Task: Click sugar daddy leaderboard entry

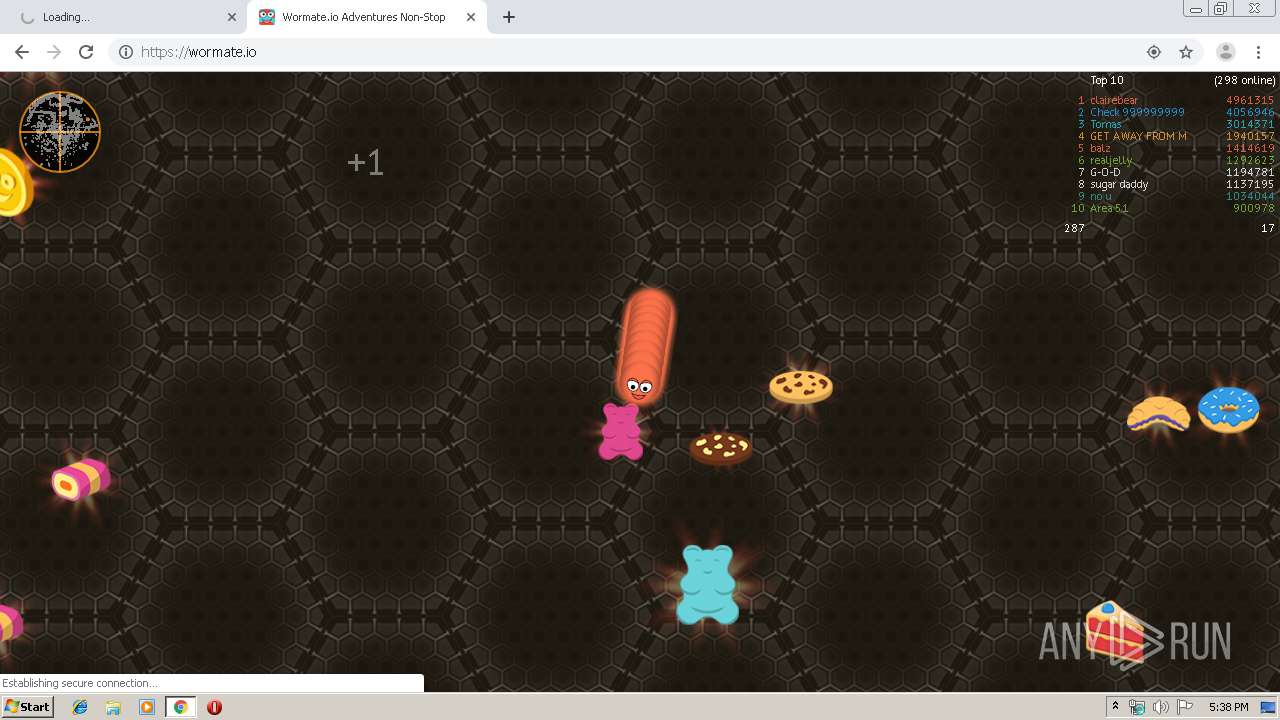Action: point(1119,184)
